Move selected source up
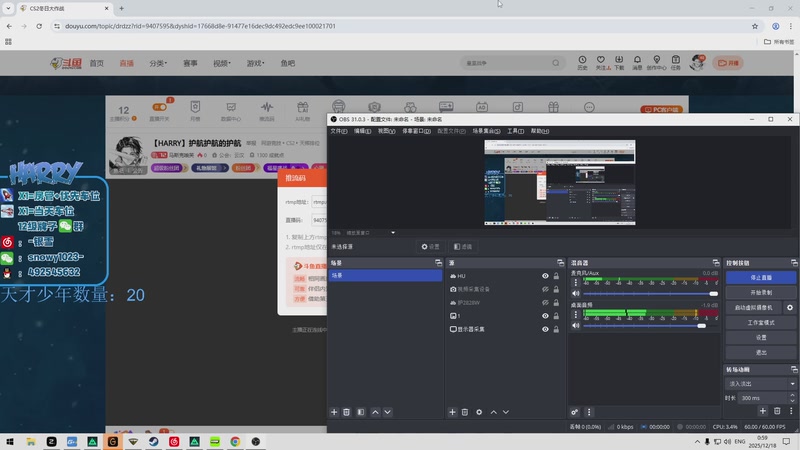Image resolution: width=800 pixels, height=450 pixels. [493, 412]
